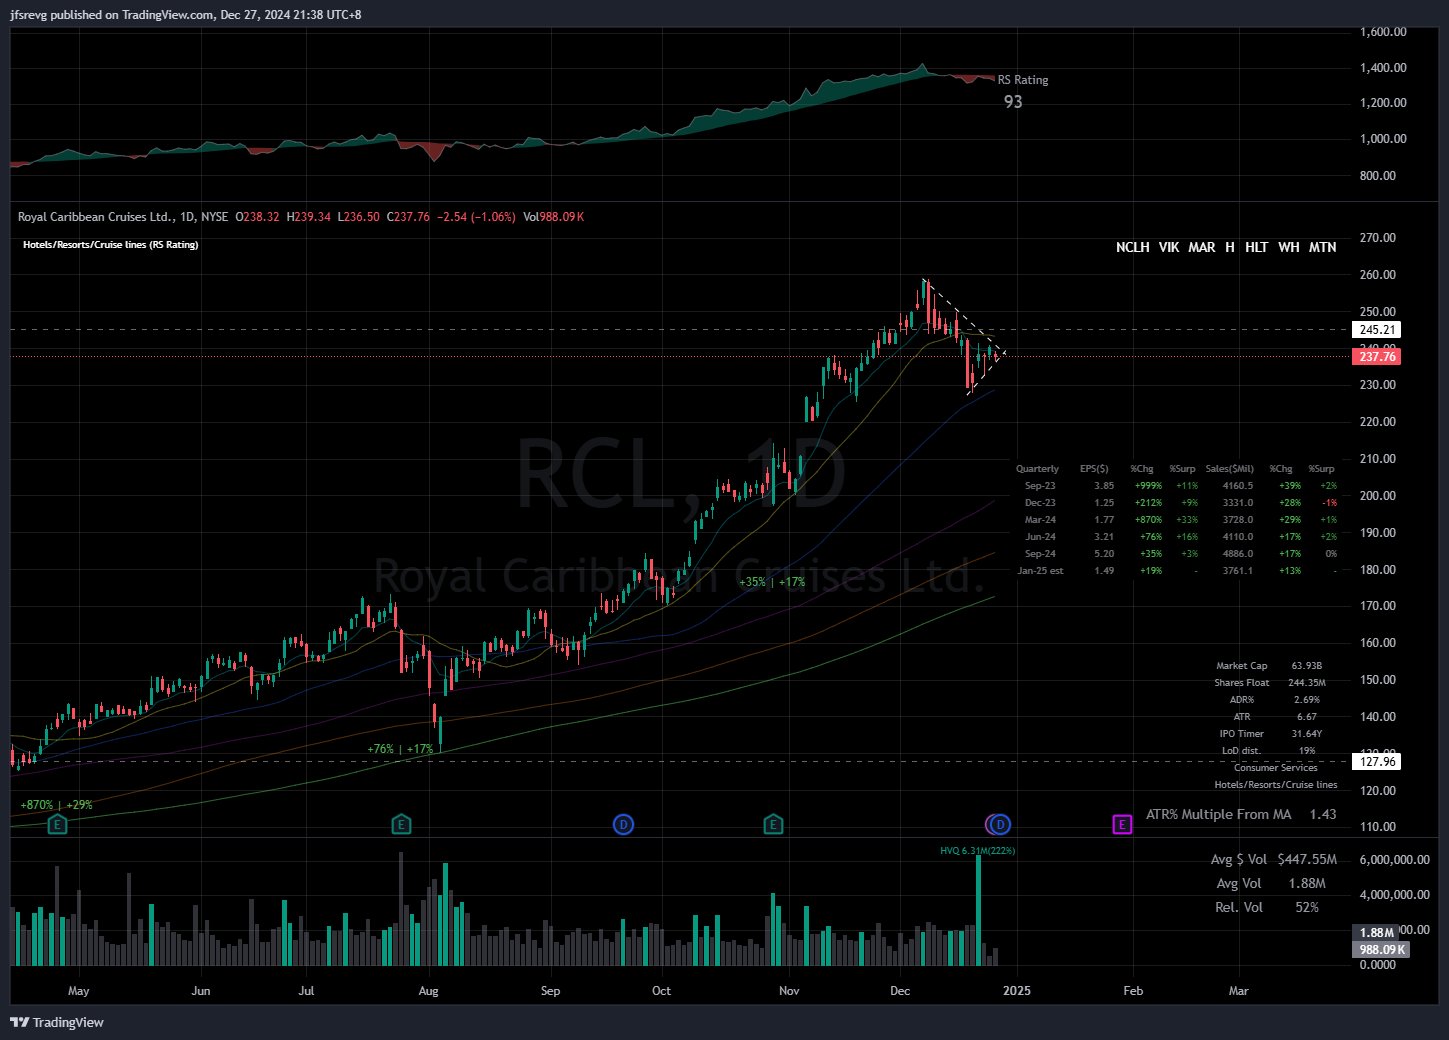Click the Aug label on the time axis

[x=429, y=991]
